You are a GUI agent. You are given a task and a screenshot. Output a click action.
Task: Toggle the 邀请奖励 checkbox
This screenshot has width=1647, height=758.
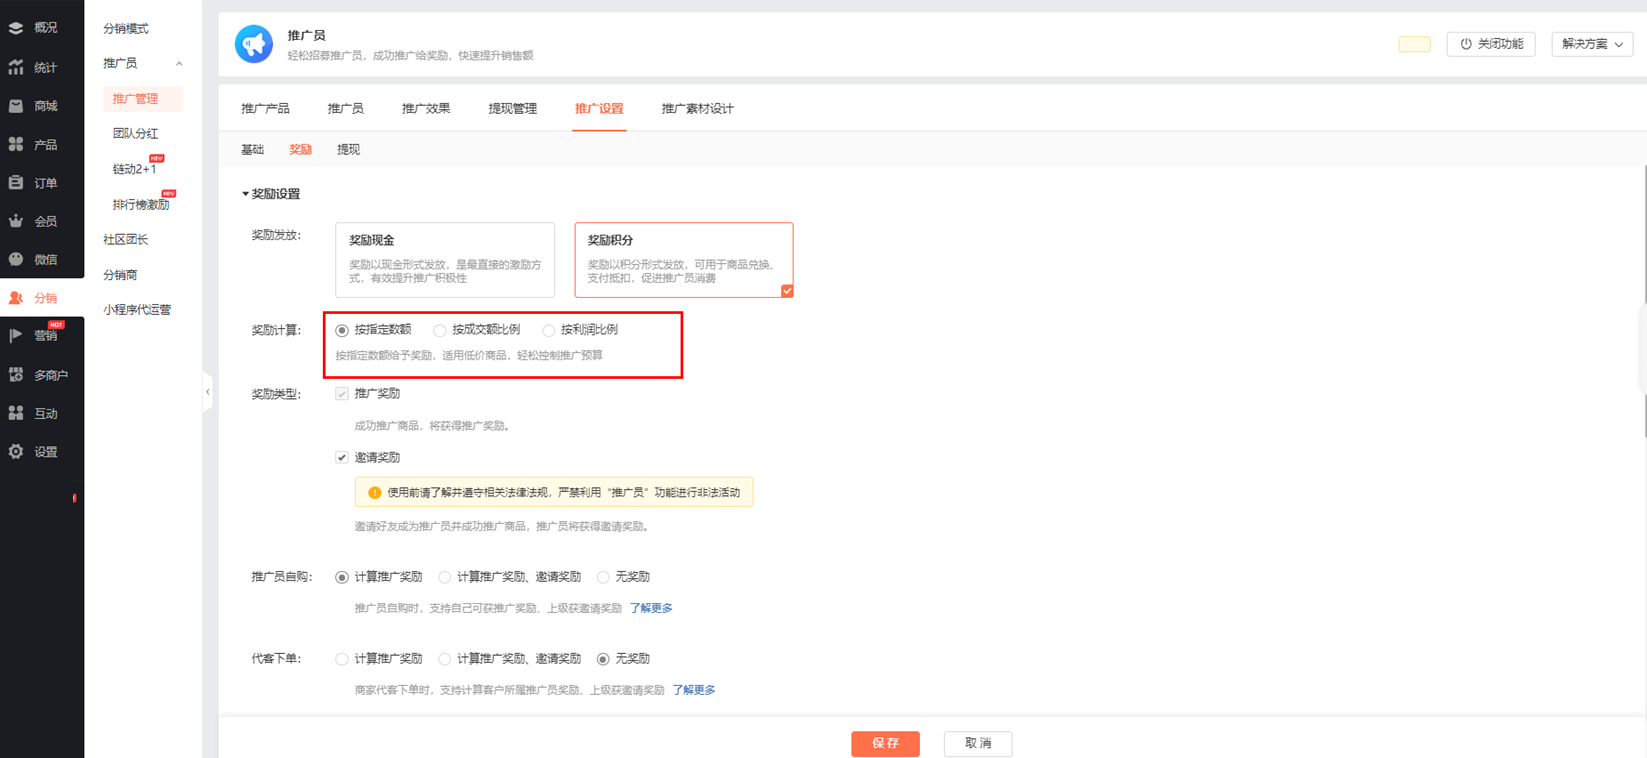342,457
